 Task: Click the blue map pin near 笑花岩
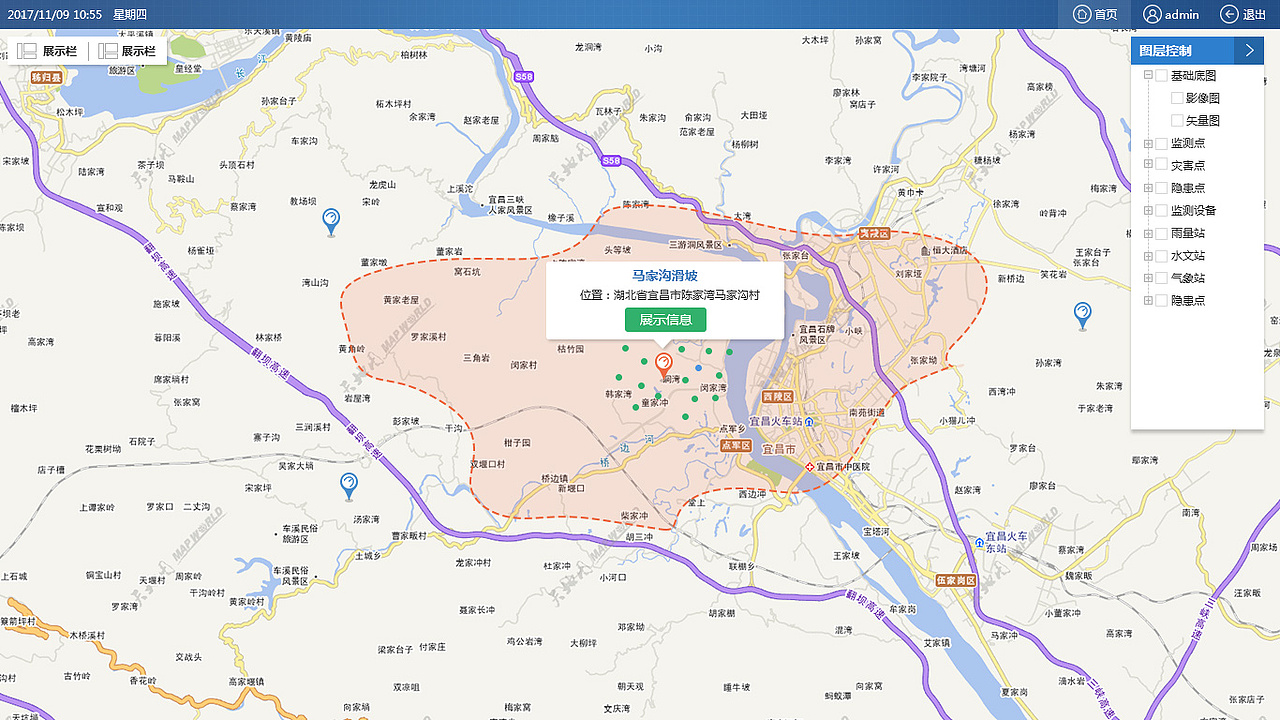click(1082, 316)
